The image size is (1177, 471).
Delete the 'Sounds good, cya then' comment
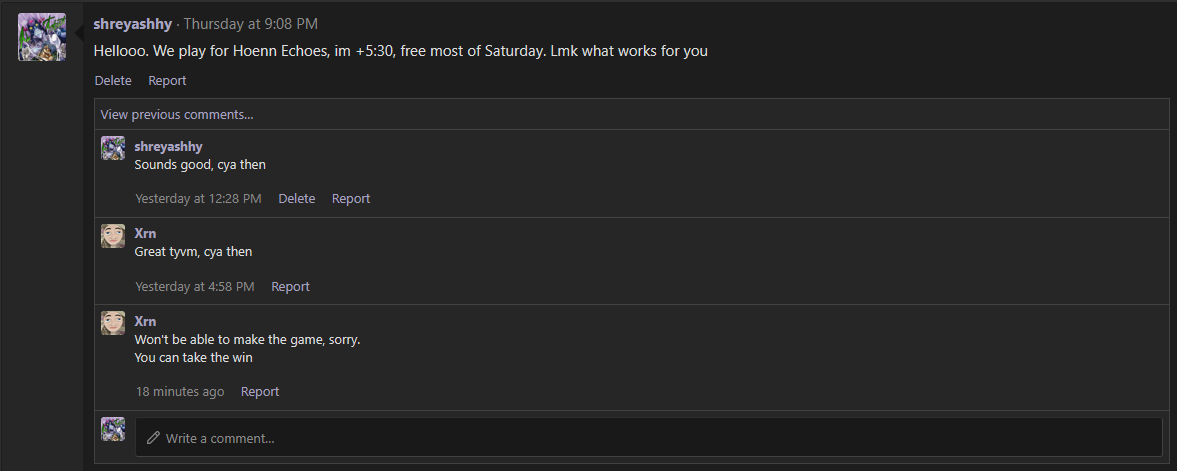click(296, 198)
